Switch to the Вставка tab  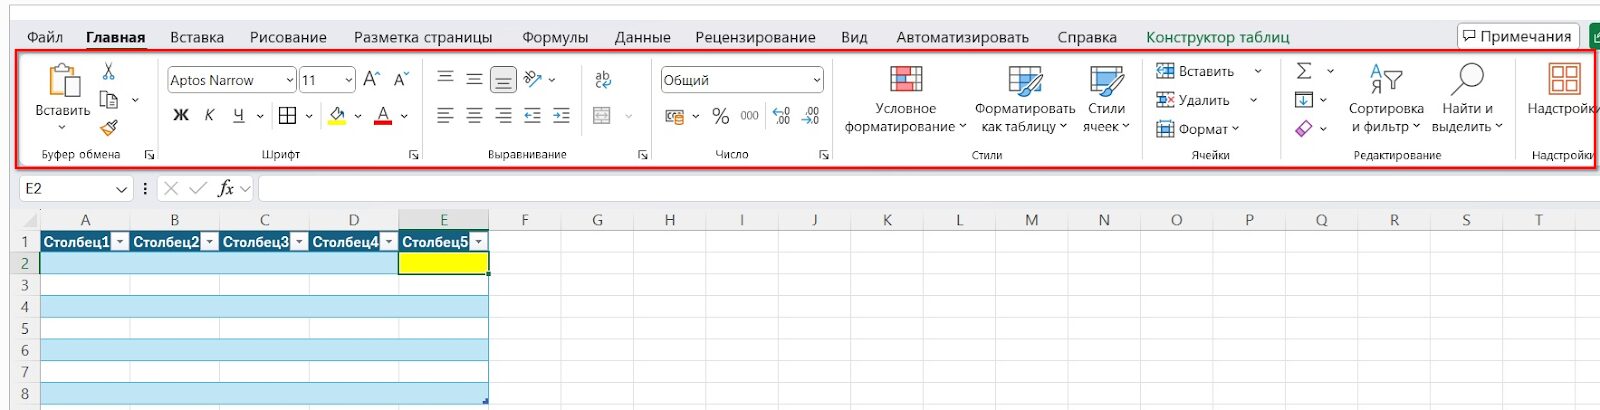pyautogui.click(x=197, y=37)
